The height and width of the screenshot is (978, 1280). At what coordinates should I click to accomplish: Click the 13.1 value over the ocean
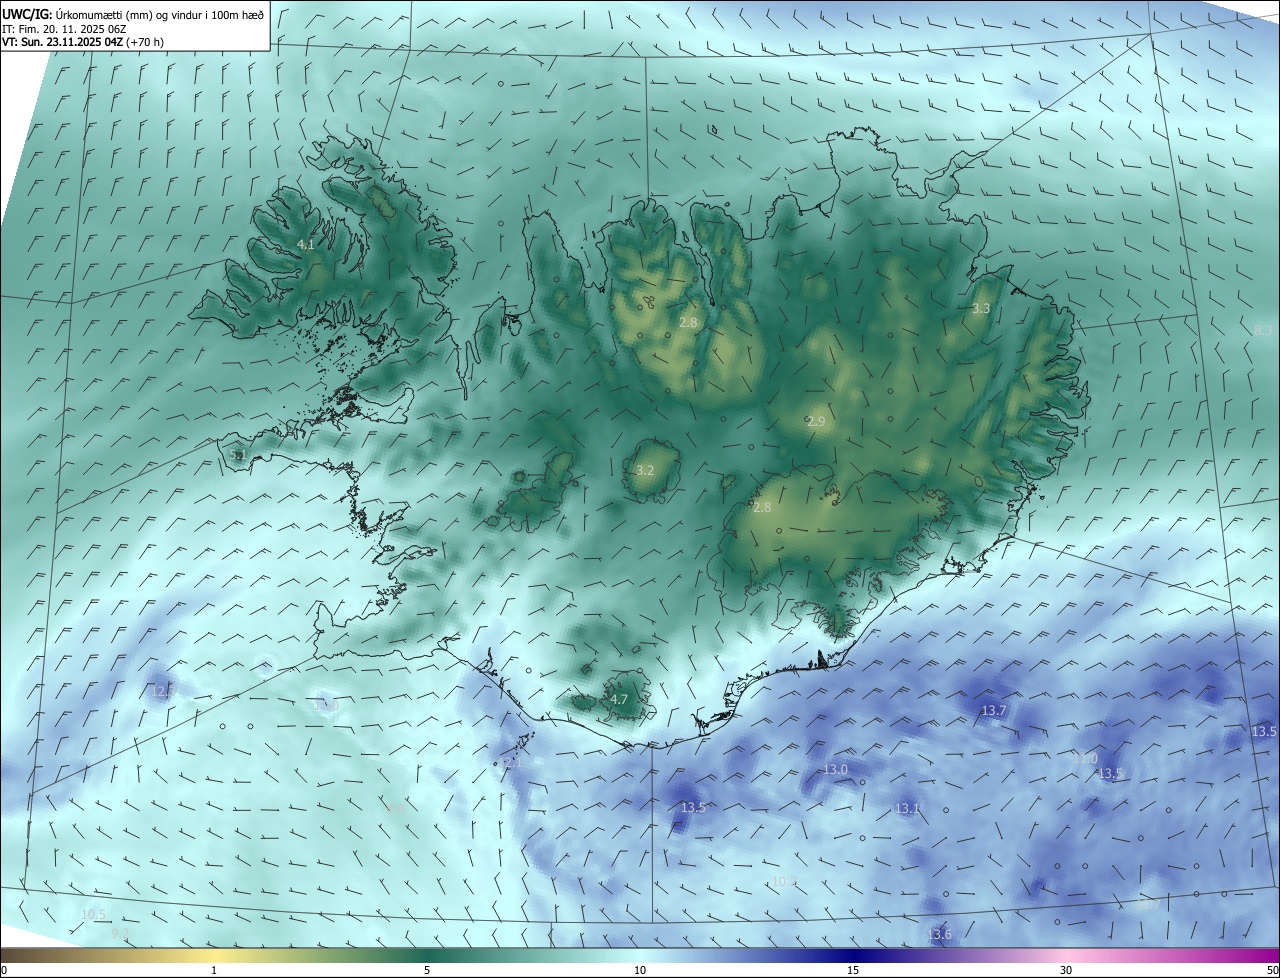(907, 808)
